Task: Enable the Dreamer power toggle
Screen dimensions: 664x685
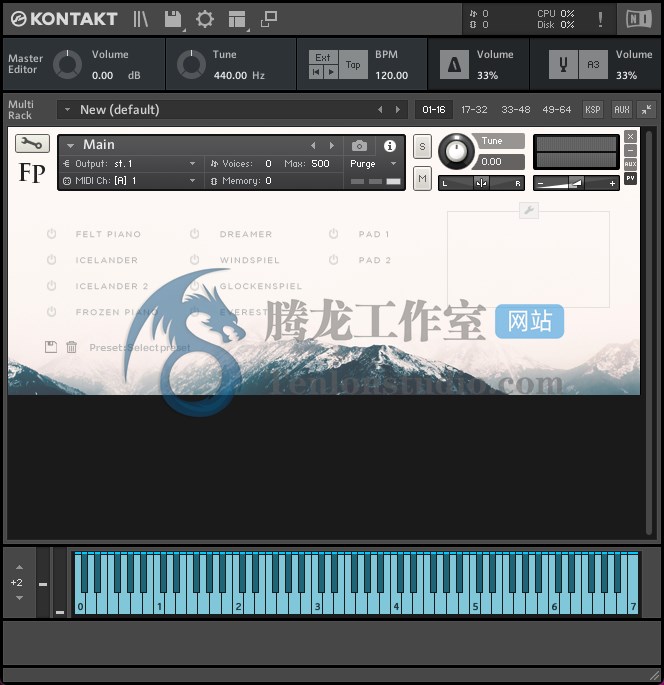Action: click(195, 234)
